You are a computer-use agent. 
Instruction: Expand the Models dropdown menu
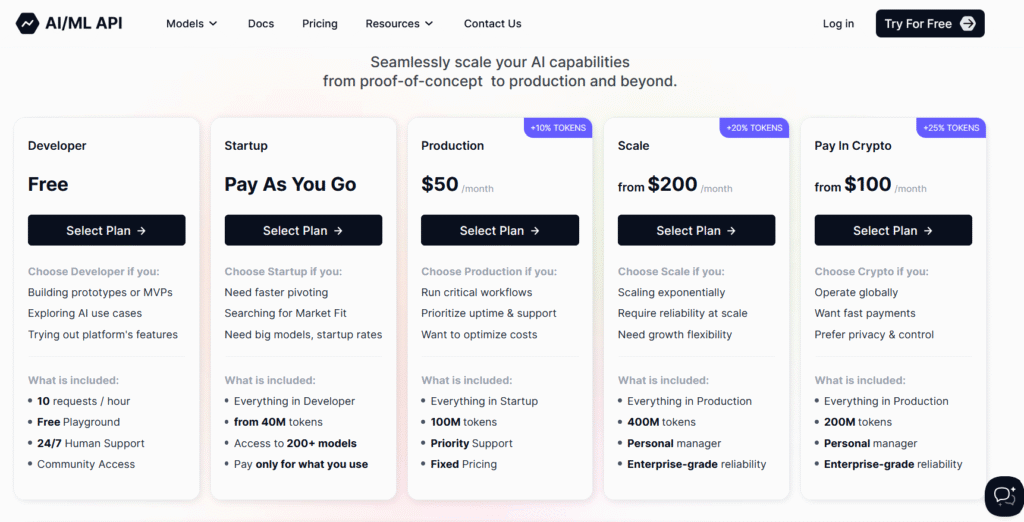191,24
